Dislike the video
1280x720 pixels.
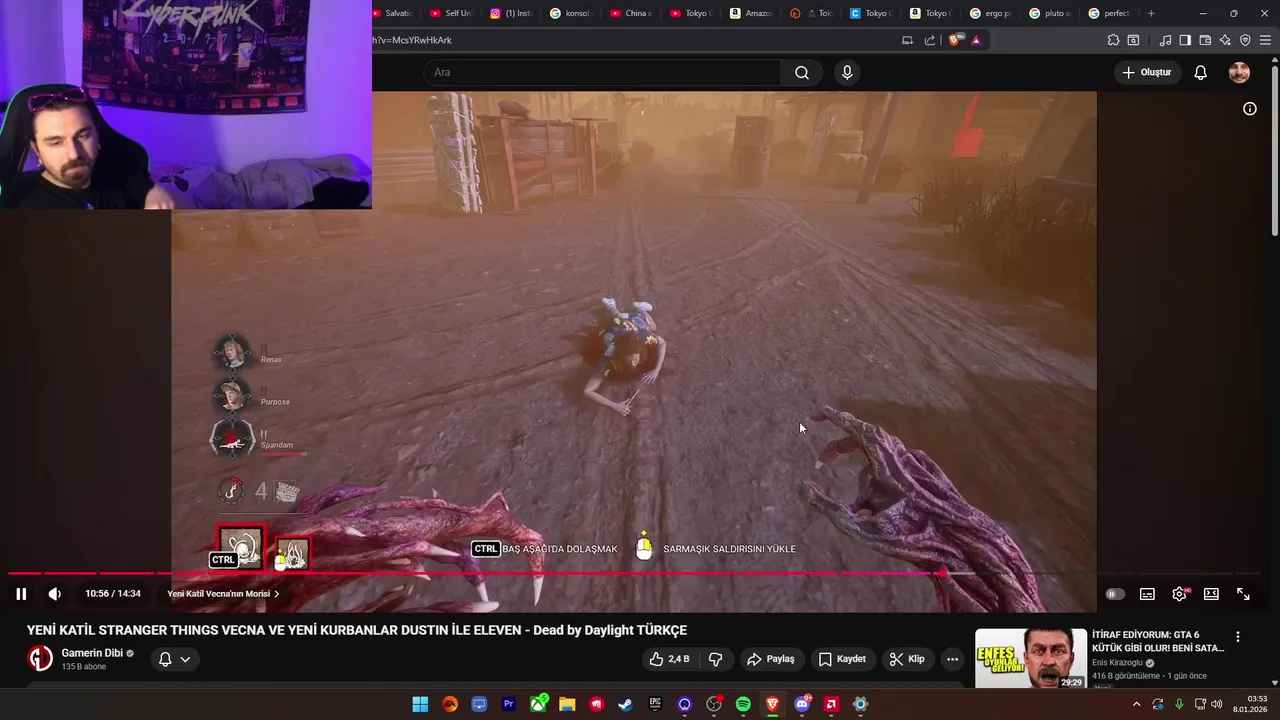716,659
